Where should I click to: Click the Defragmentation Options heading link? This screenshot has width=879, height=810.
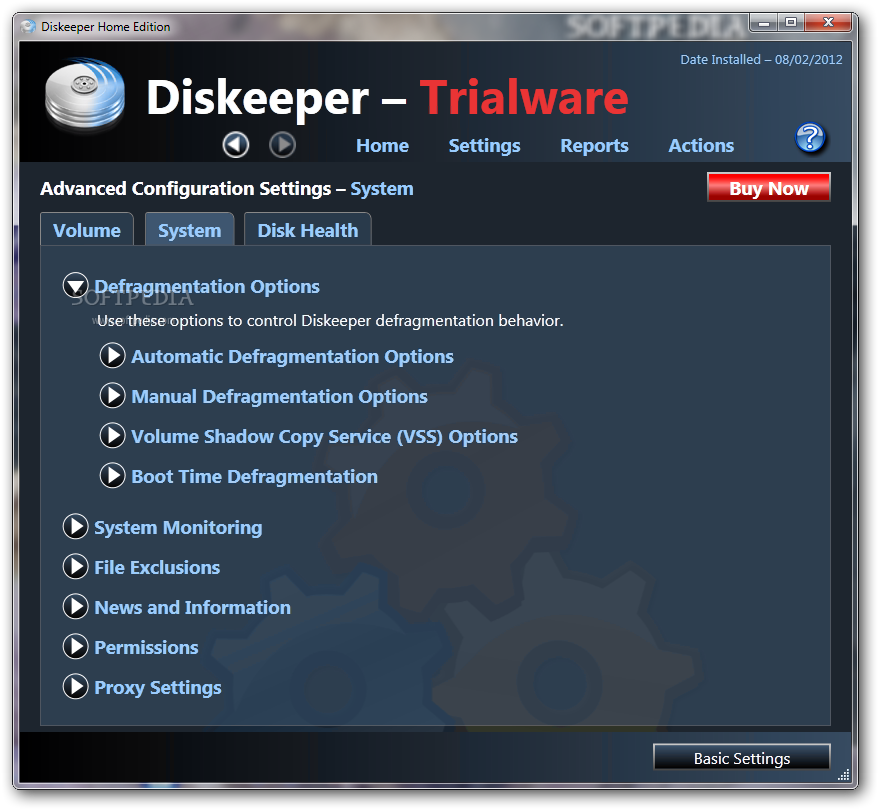point(207,286)
